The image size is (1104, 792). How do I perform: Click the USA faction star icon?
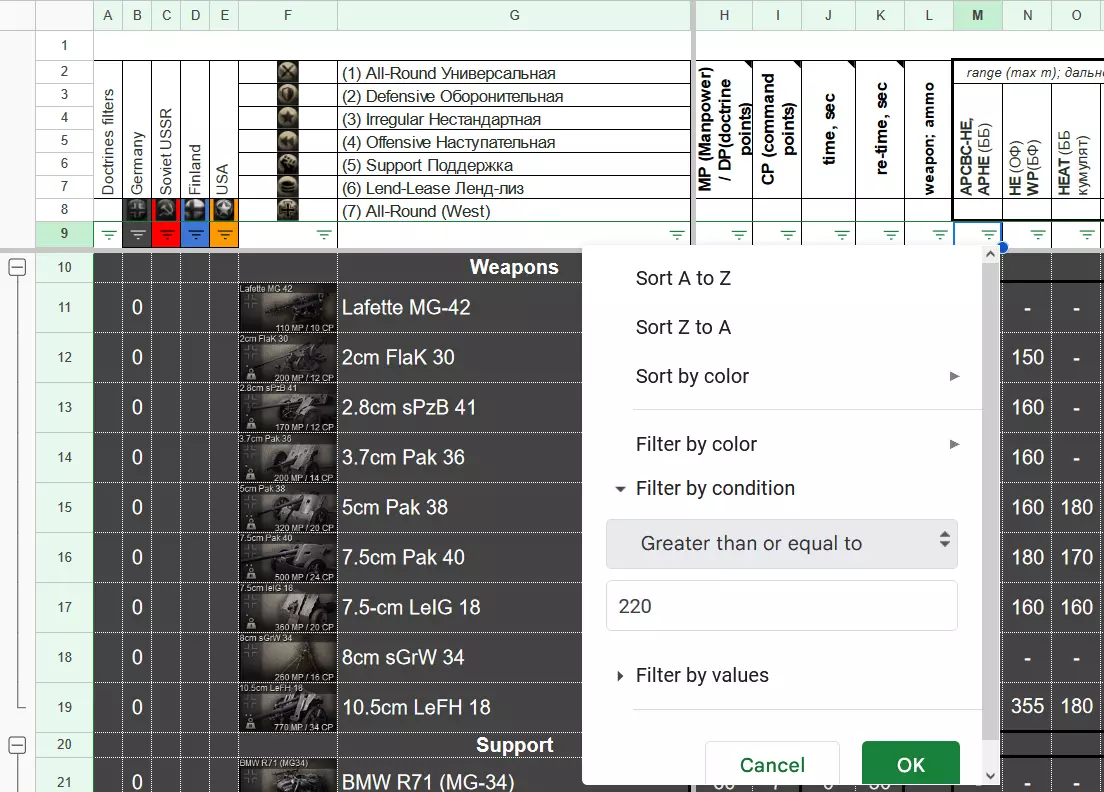224,210
